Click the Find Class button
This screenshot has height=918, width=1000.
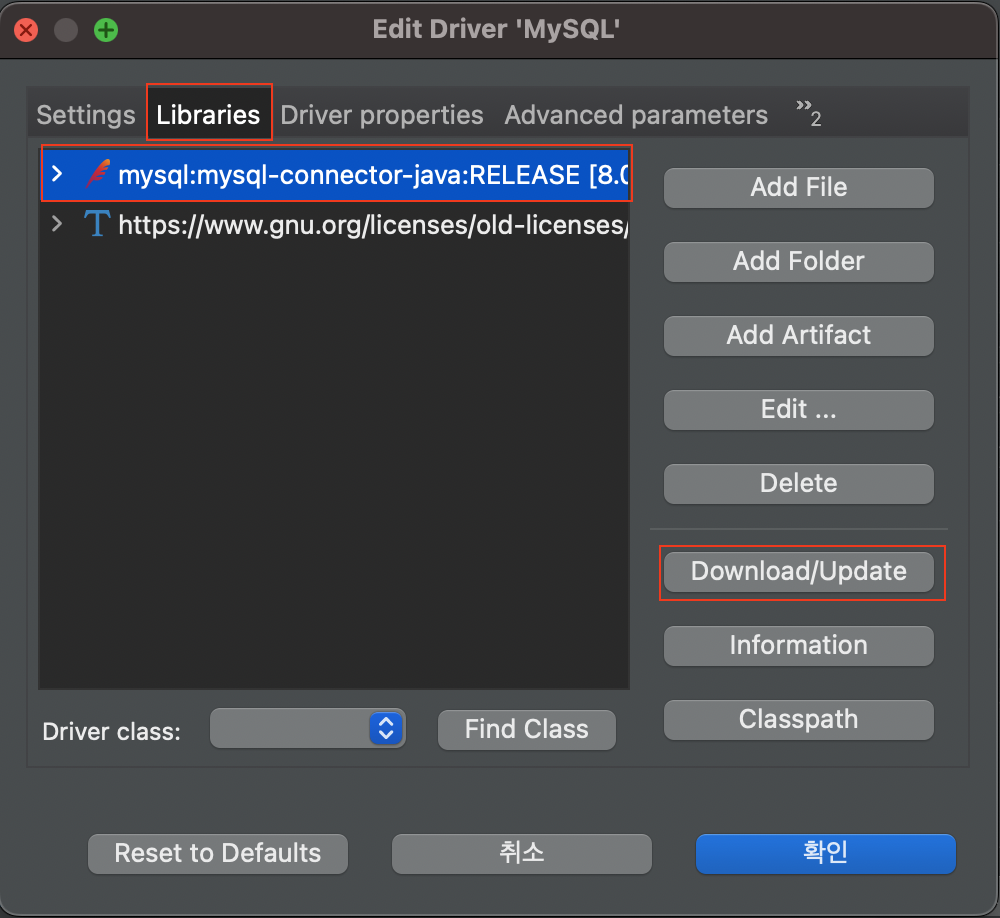[x=527, y=730]
